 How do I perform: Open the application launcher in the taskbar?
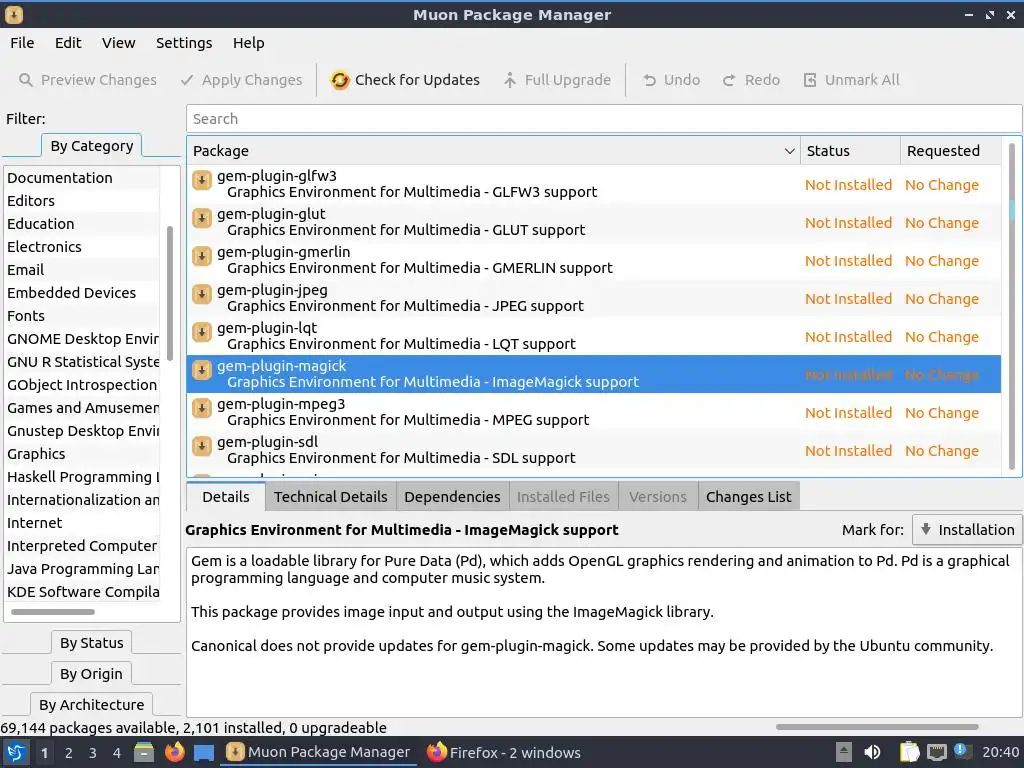[16, 752]
